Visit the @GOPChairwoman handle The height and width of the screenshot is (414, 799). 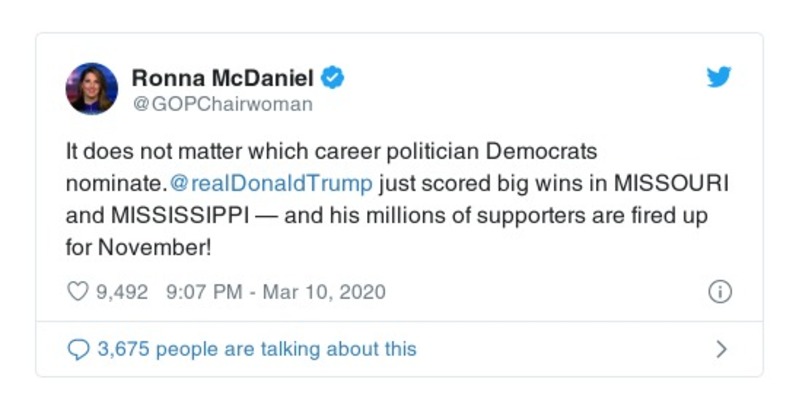coord(222,104)
